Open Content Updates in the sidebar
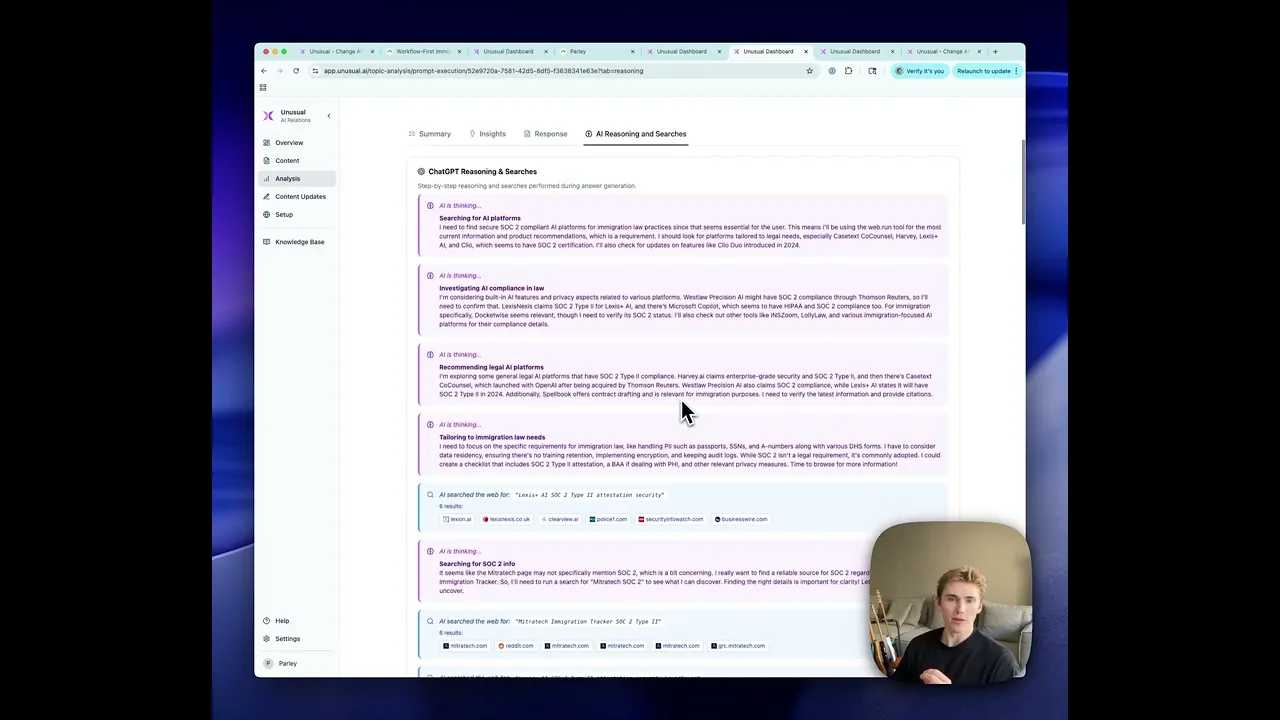 point(300,197)
